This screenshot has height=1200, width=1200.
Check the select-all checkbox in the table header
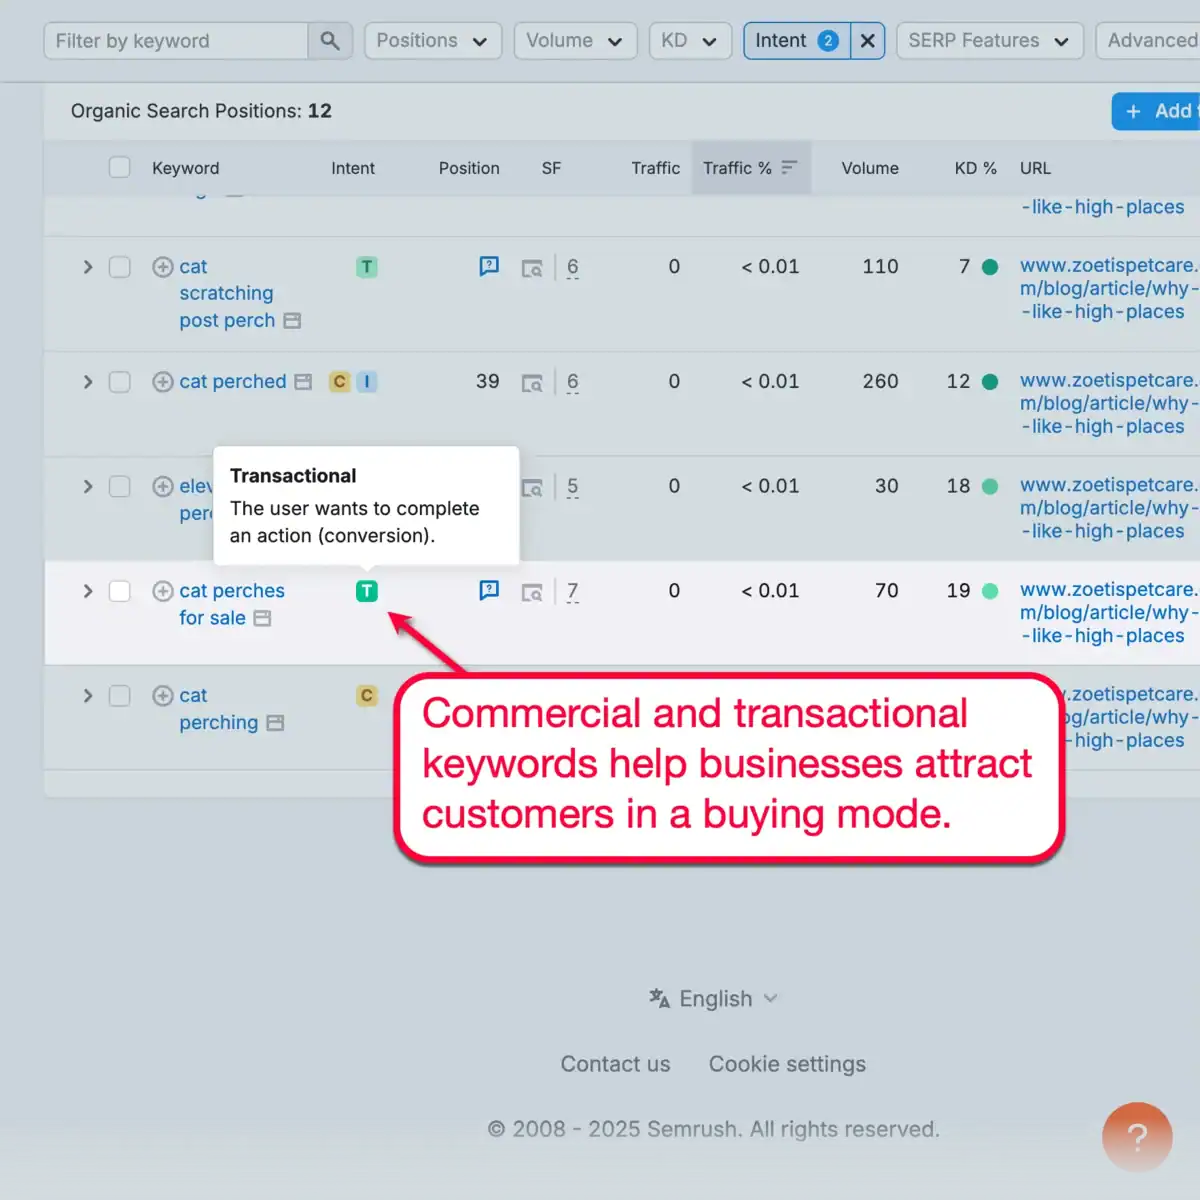point(120,168)
